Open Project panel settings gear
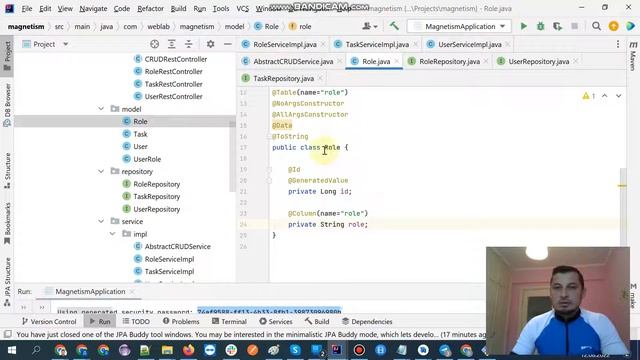 click(210, 44)
